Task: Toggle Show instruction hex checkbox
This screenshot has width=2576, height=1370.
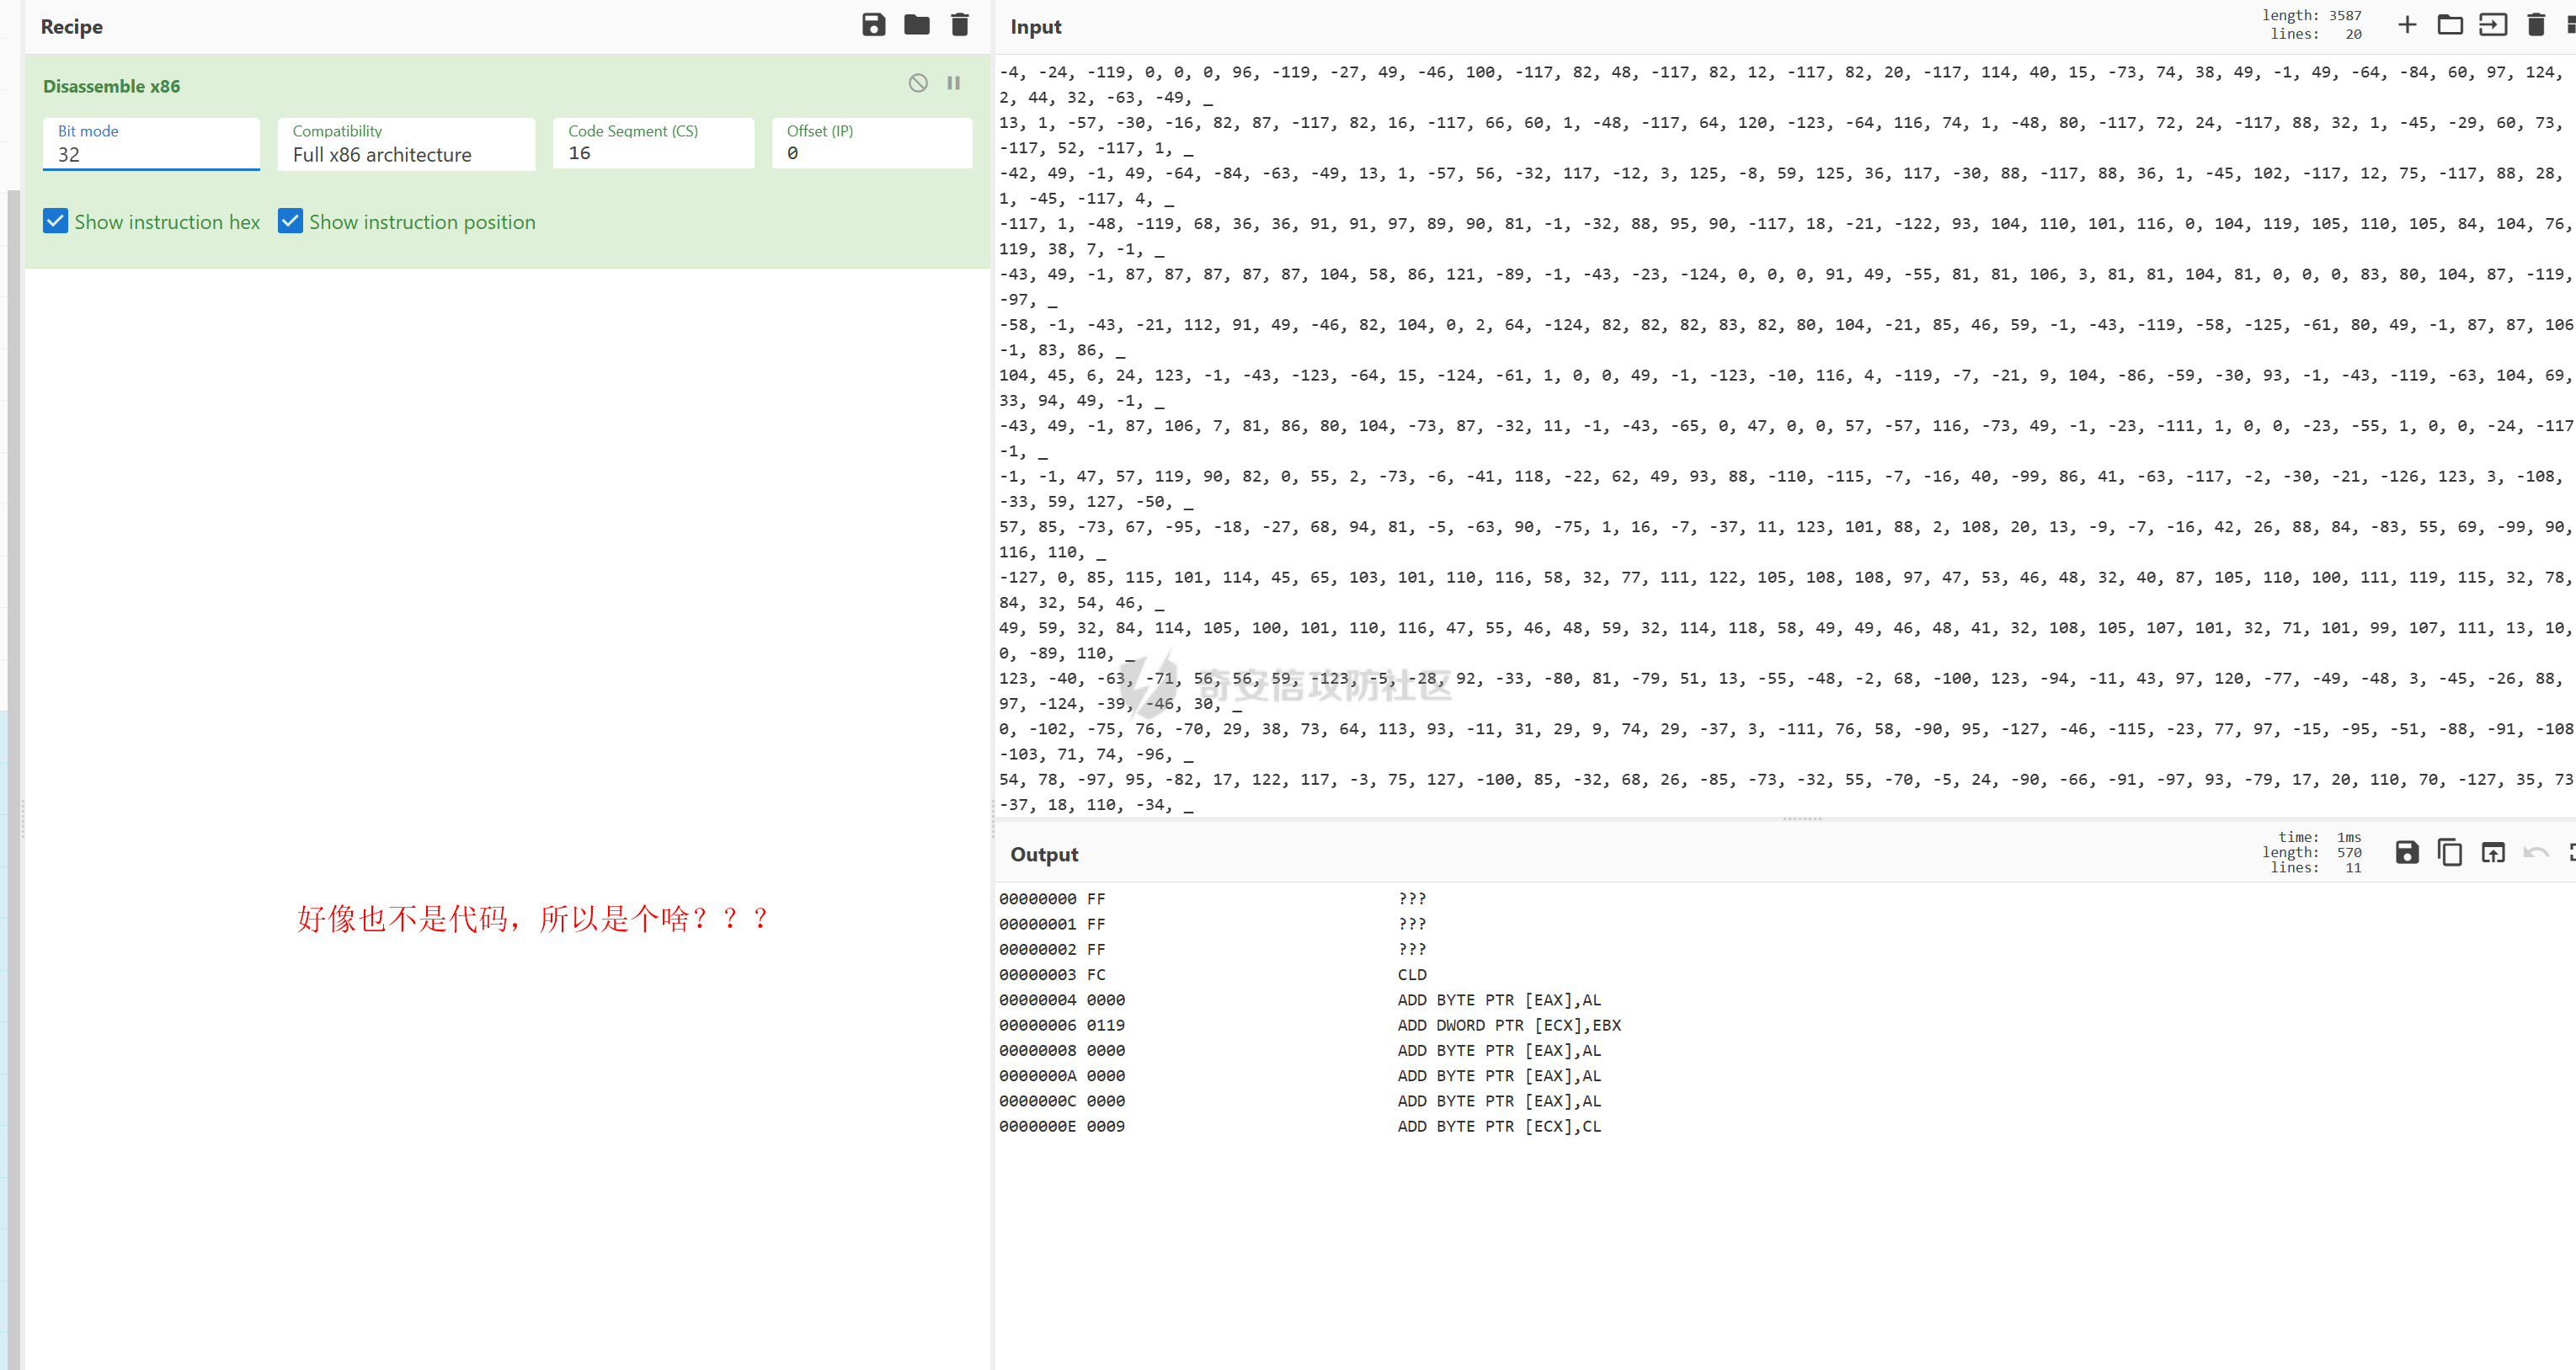Action: [x=56, y=221]
